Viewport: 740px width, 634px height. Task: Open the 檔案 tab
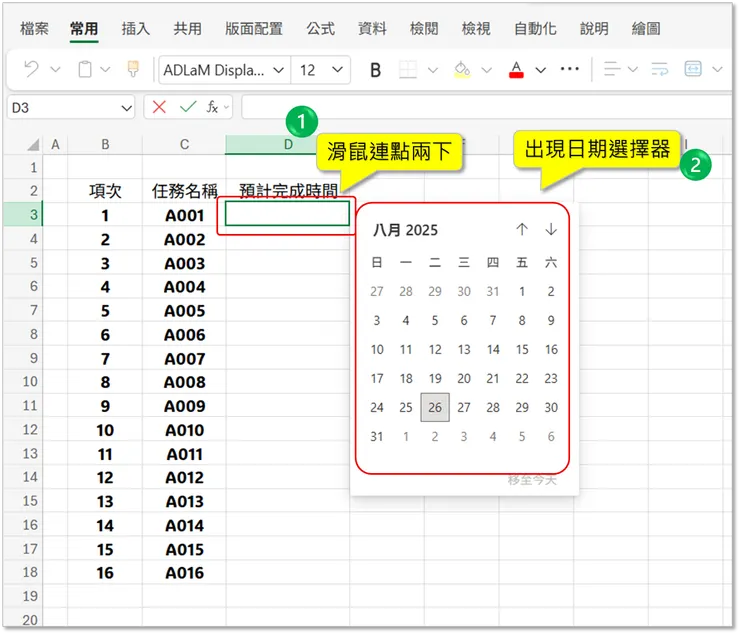34,29
